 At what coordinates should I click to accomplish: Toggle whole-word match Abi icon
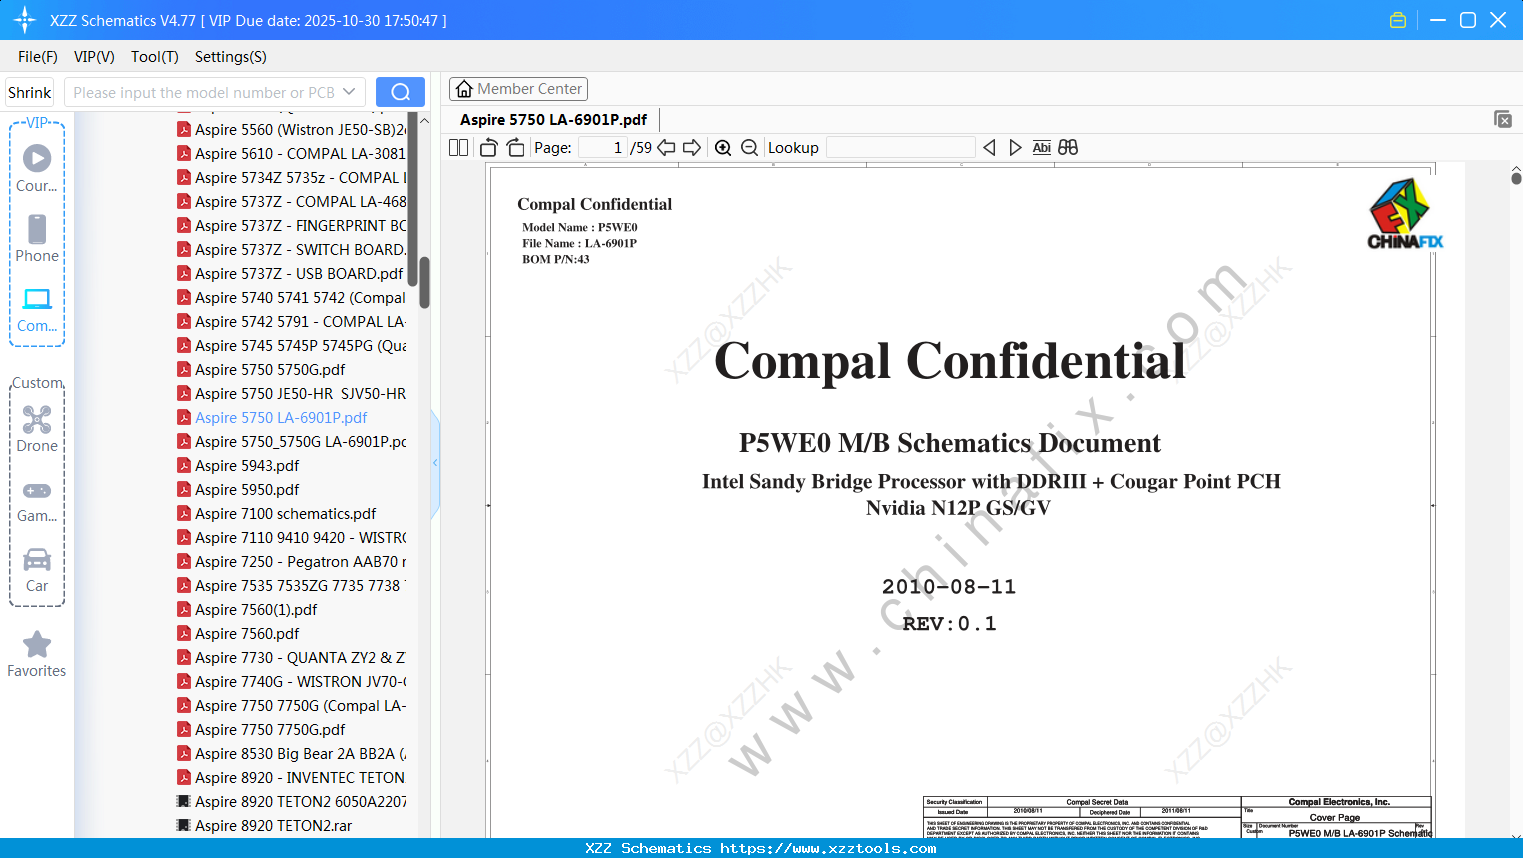click(1041, 147)
